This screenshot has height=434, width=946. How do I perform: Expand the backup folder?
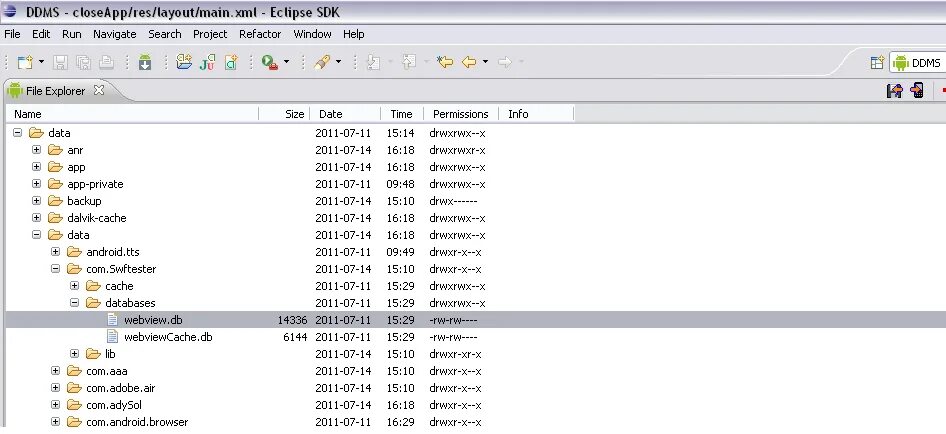37,200
